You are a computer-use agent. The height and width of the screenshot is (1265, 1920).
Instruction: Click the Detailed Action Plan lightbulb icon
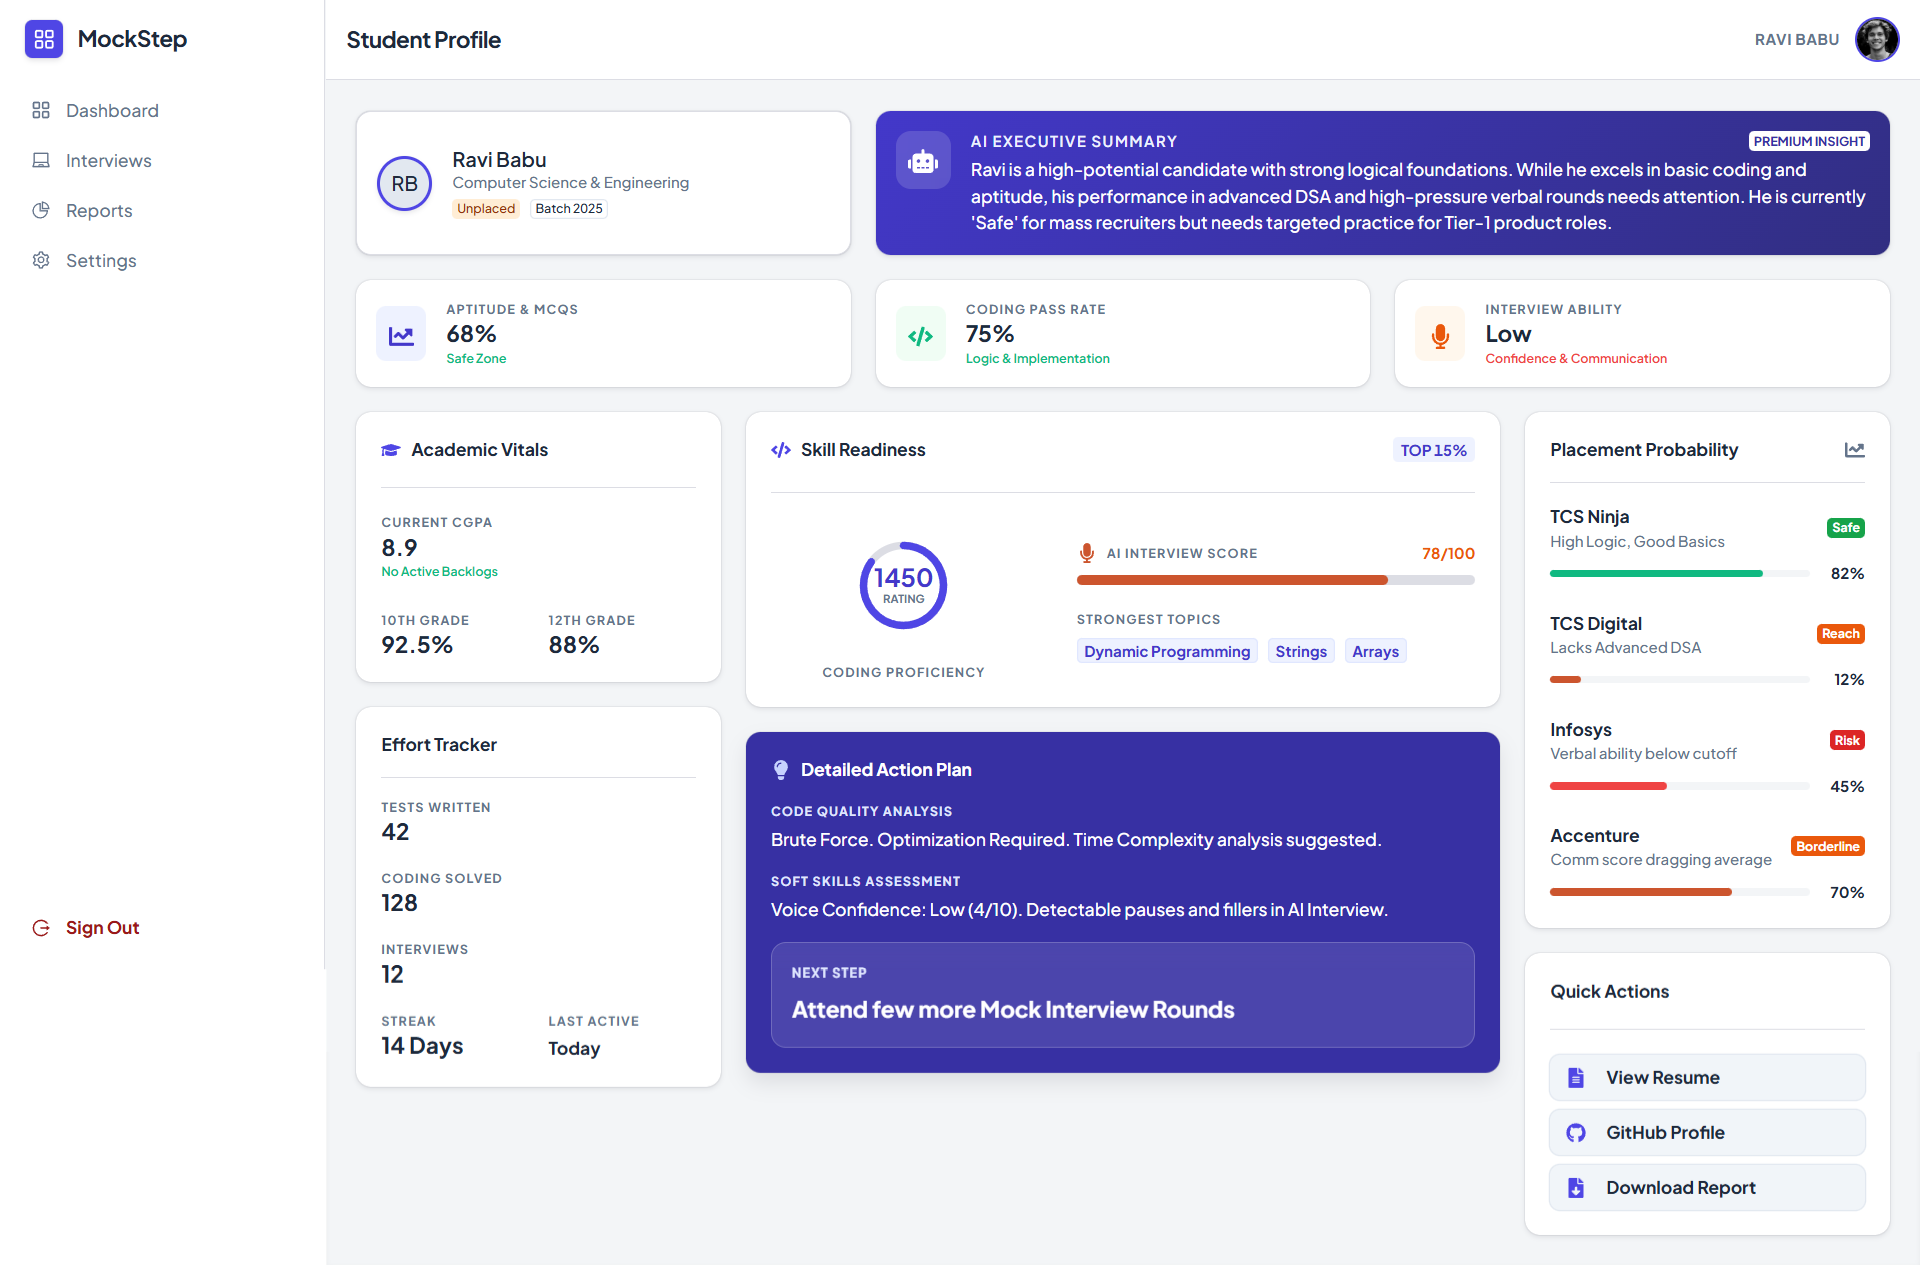pyautogui.click(x=781, y=770)
